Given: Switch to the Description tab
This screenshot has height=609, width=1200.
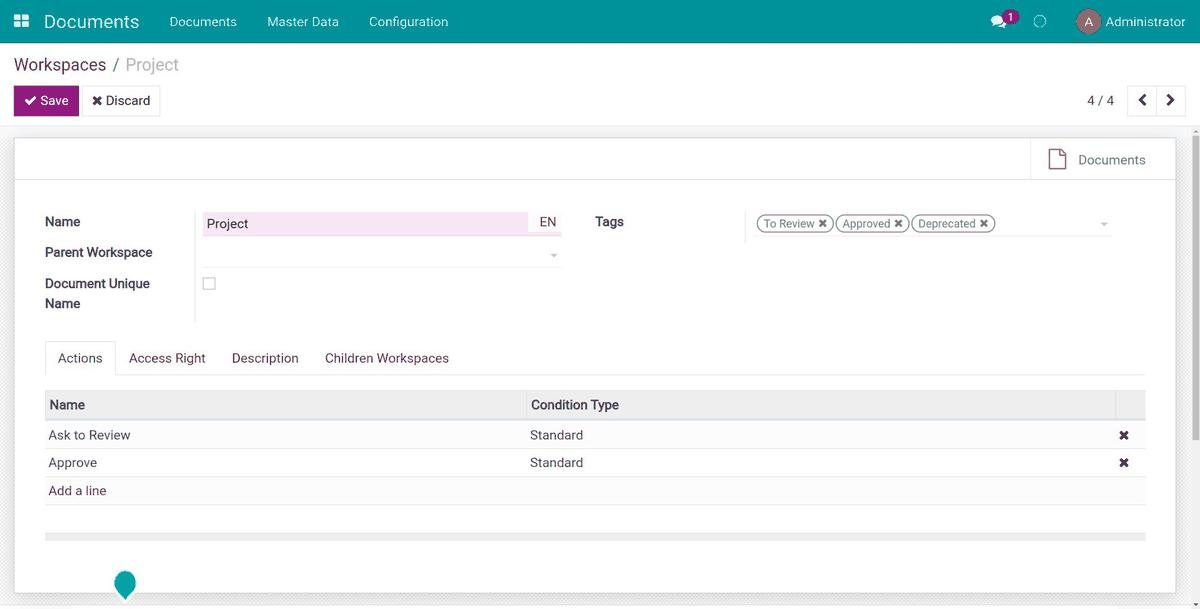Looking at the screenshot, I should 265,358.
